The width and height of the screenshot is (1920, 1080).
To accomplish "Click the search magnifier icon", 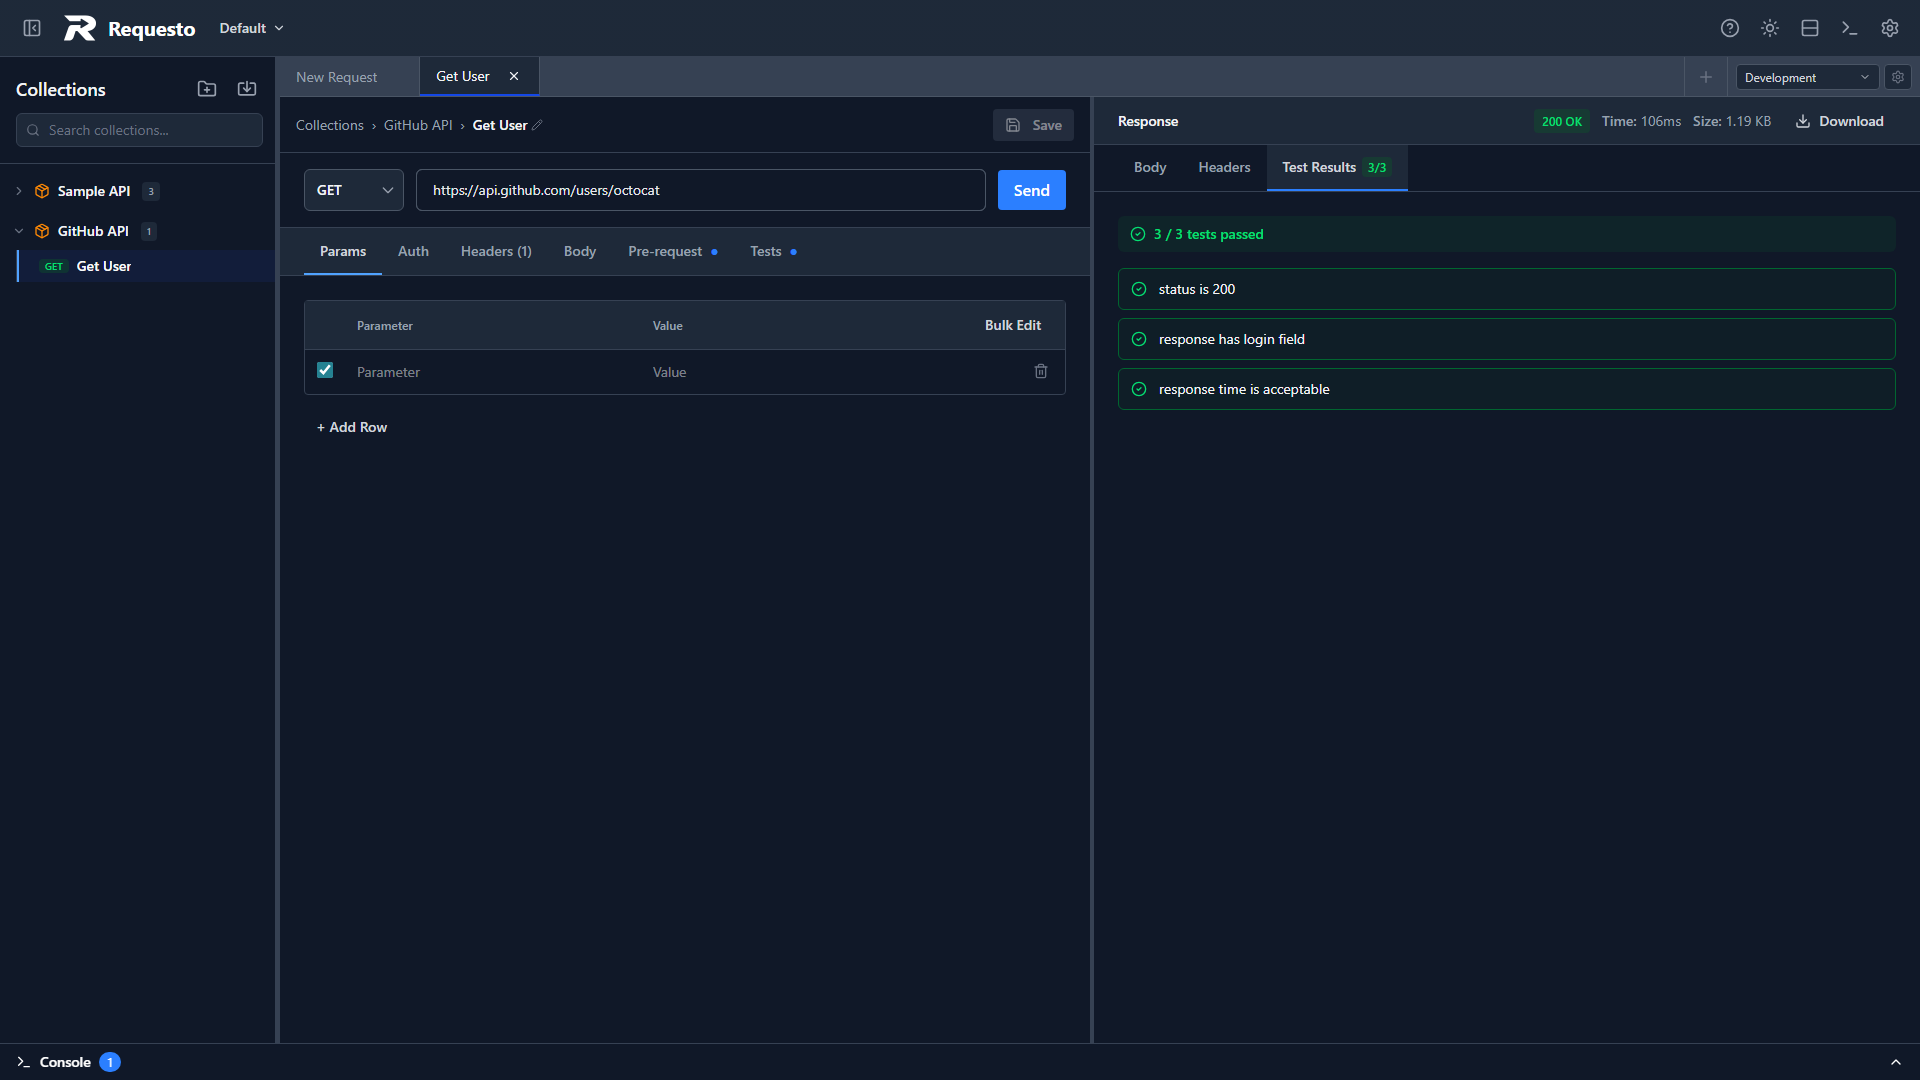I will (x=33, y=130).
